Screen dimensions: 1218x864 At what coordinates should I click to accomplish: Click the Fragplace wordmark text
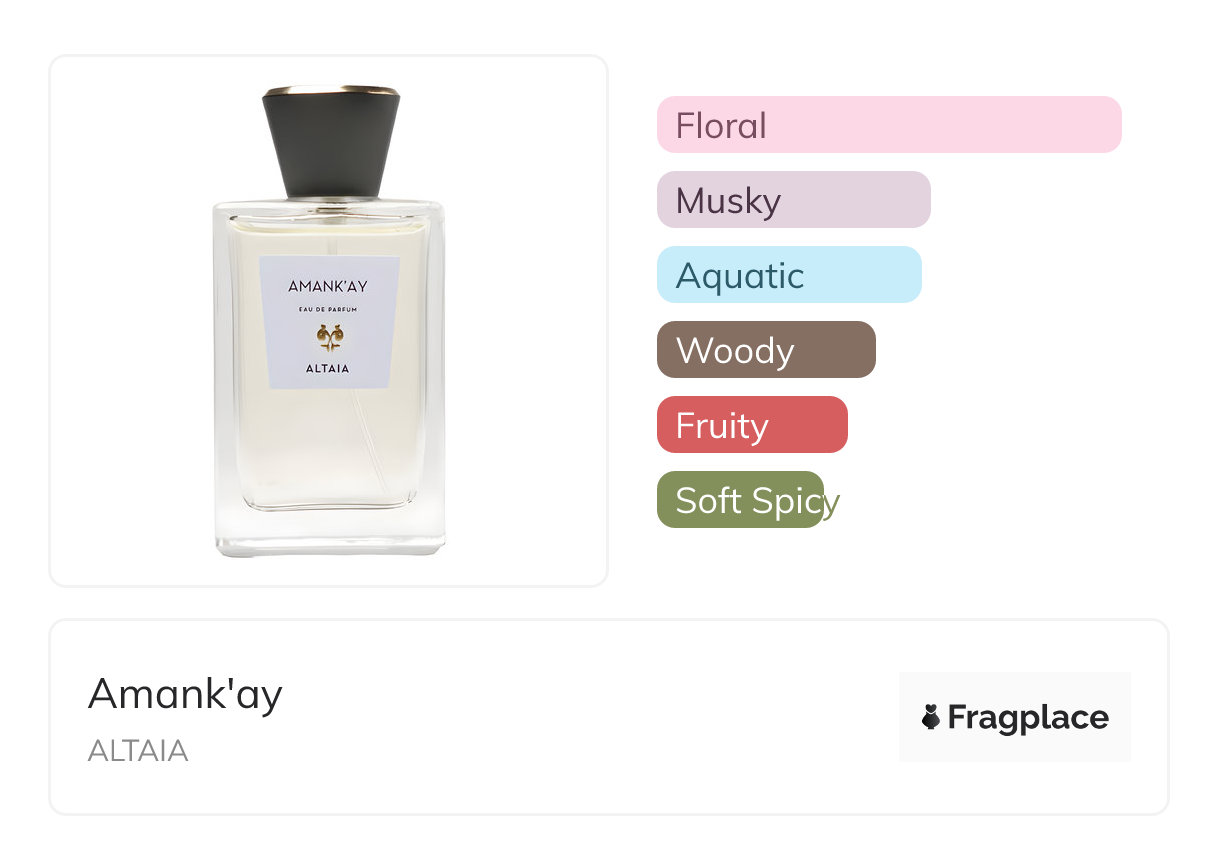(1028, 718)
